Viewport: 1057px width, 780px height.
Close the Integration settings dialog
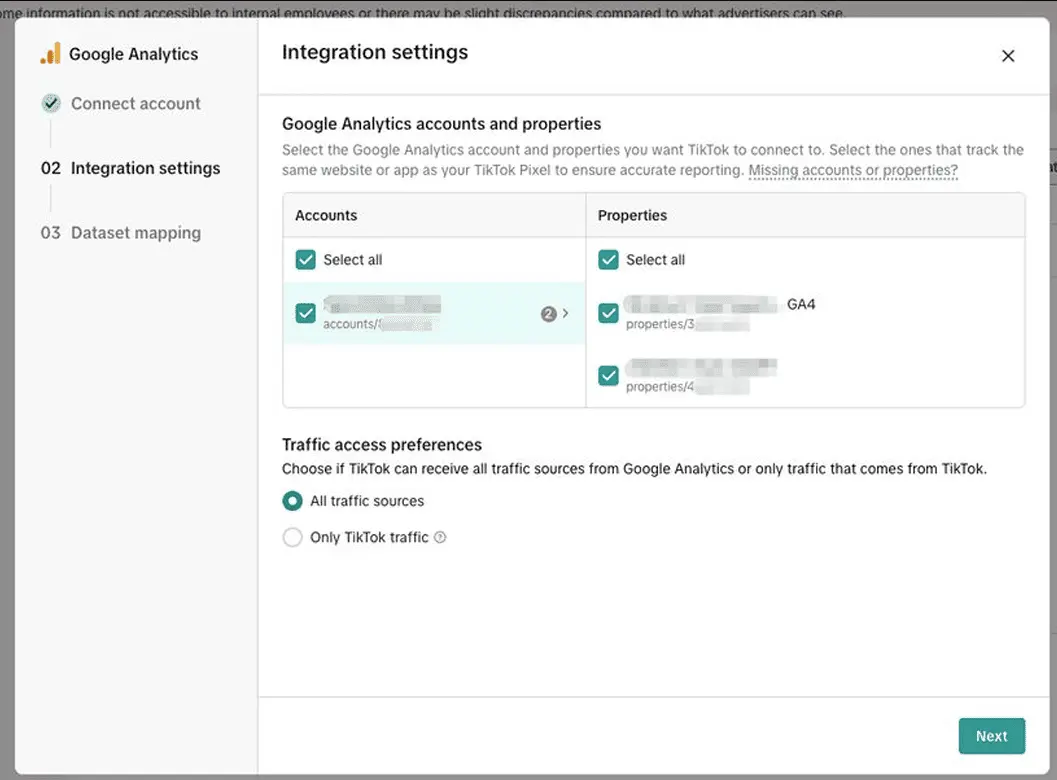coord(1008,56)
